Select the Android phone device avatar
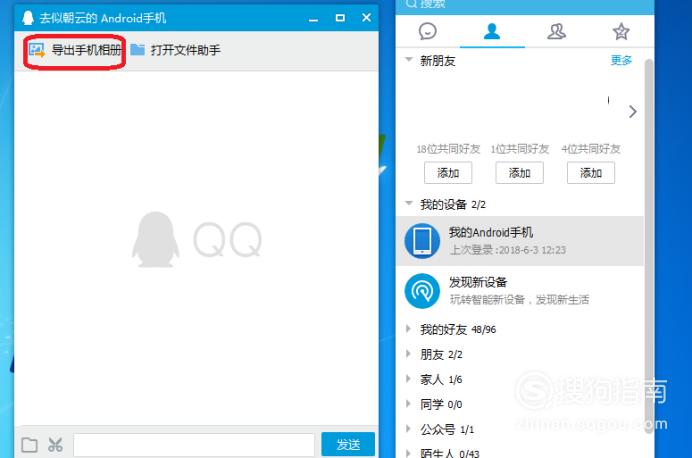Screen dimensions: 692x458 (x=422, y=241)
